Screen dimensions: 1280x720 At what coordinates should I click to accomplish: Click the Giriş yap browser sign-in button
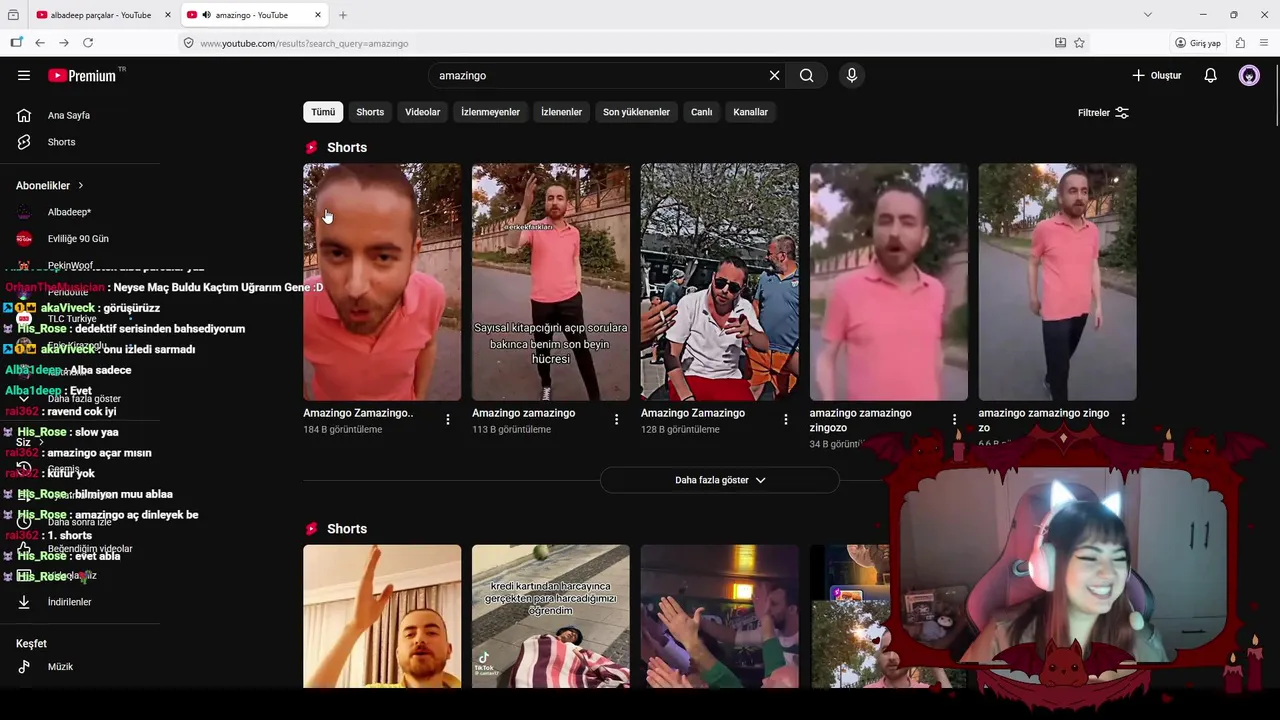pyautogui.click(x=1198, y=43)
